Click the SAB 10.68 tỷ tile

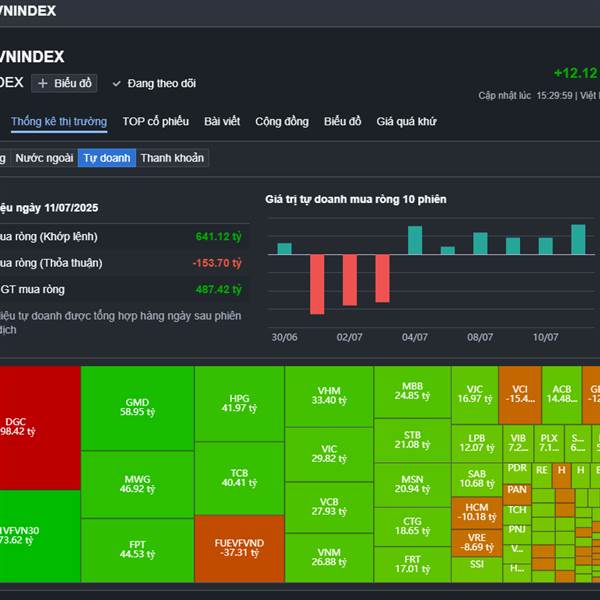477,480
